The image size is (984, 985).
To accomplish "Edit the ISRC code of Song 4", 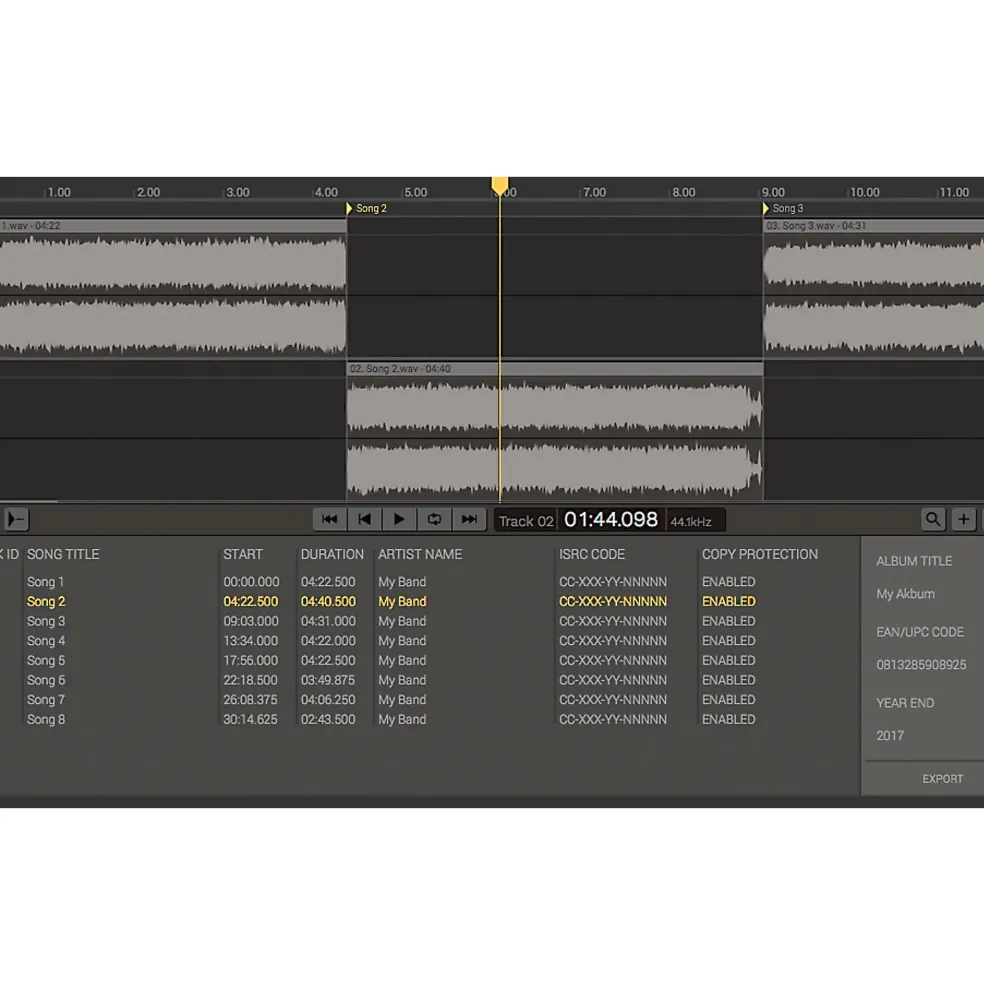I will pos(613,641).
